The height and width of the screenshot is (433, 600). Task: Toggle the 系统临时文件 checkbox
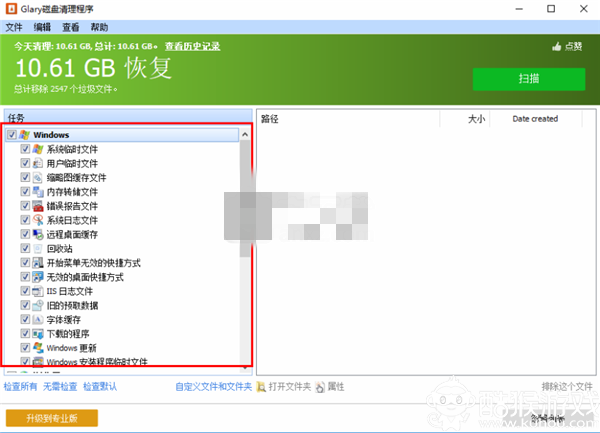(25, 149)
